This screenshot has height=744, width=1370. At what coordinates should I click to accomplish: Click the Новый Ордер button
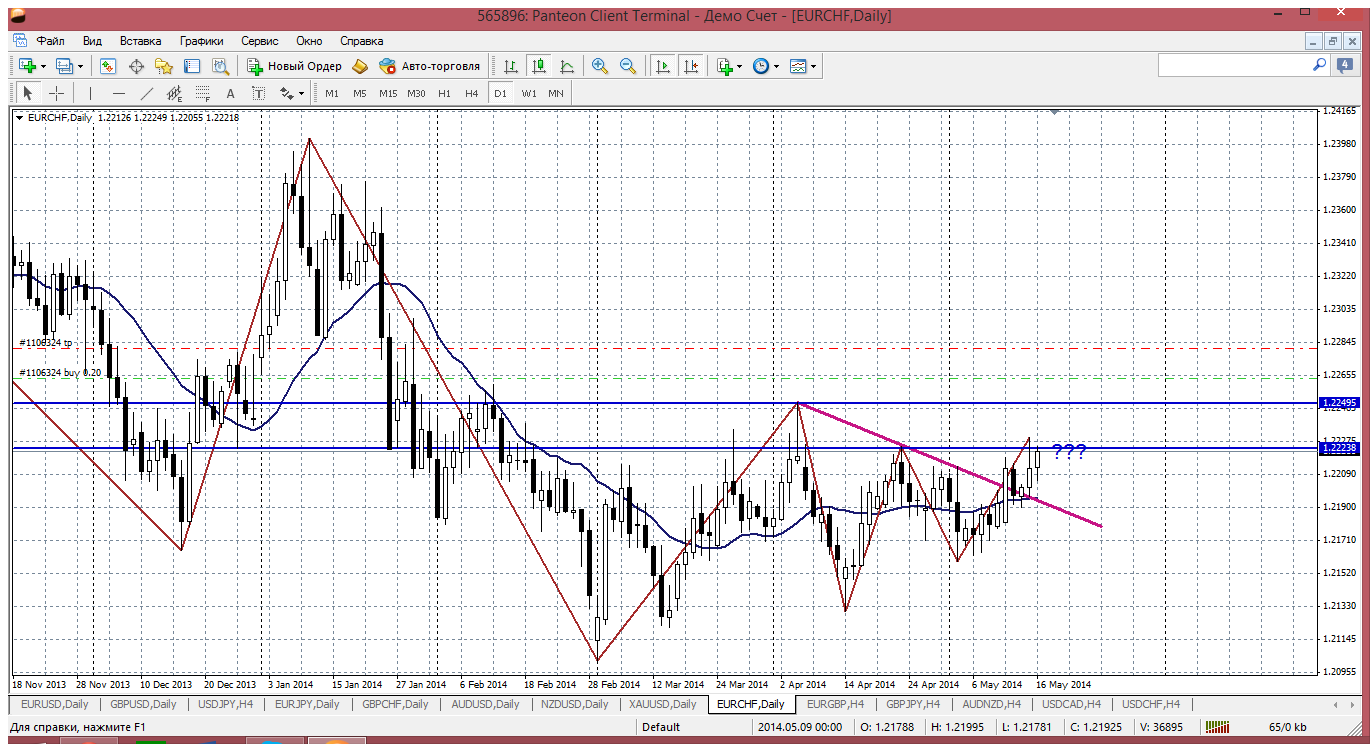295,66
